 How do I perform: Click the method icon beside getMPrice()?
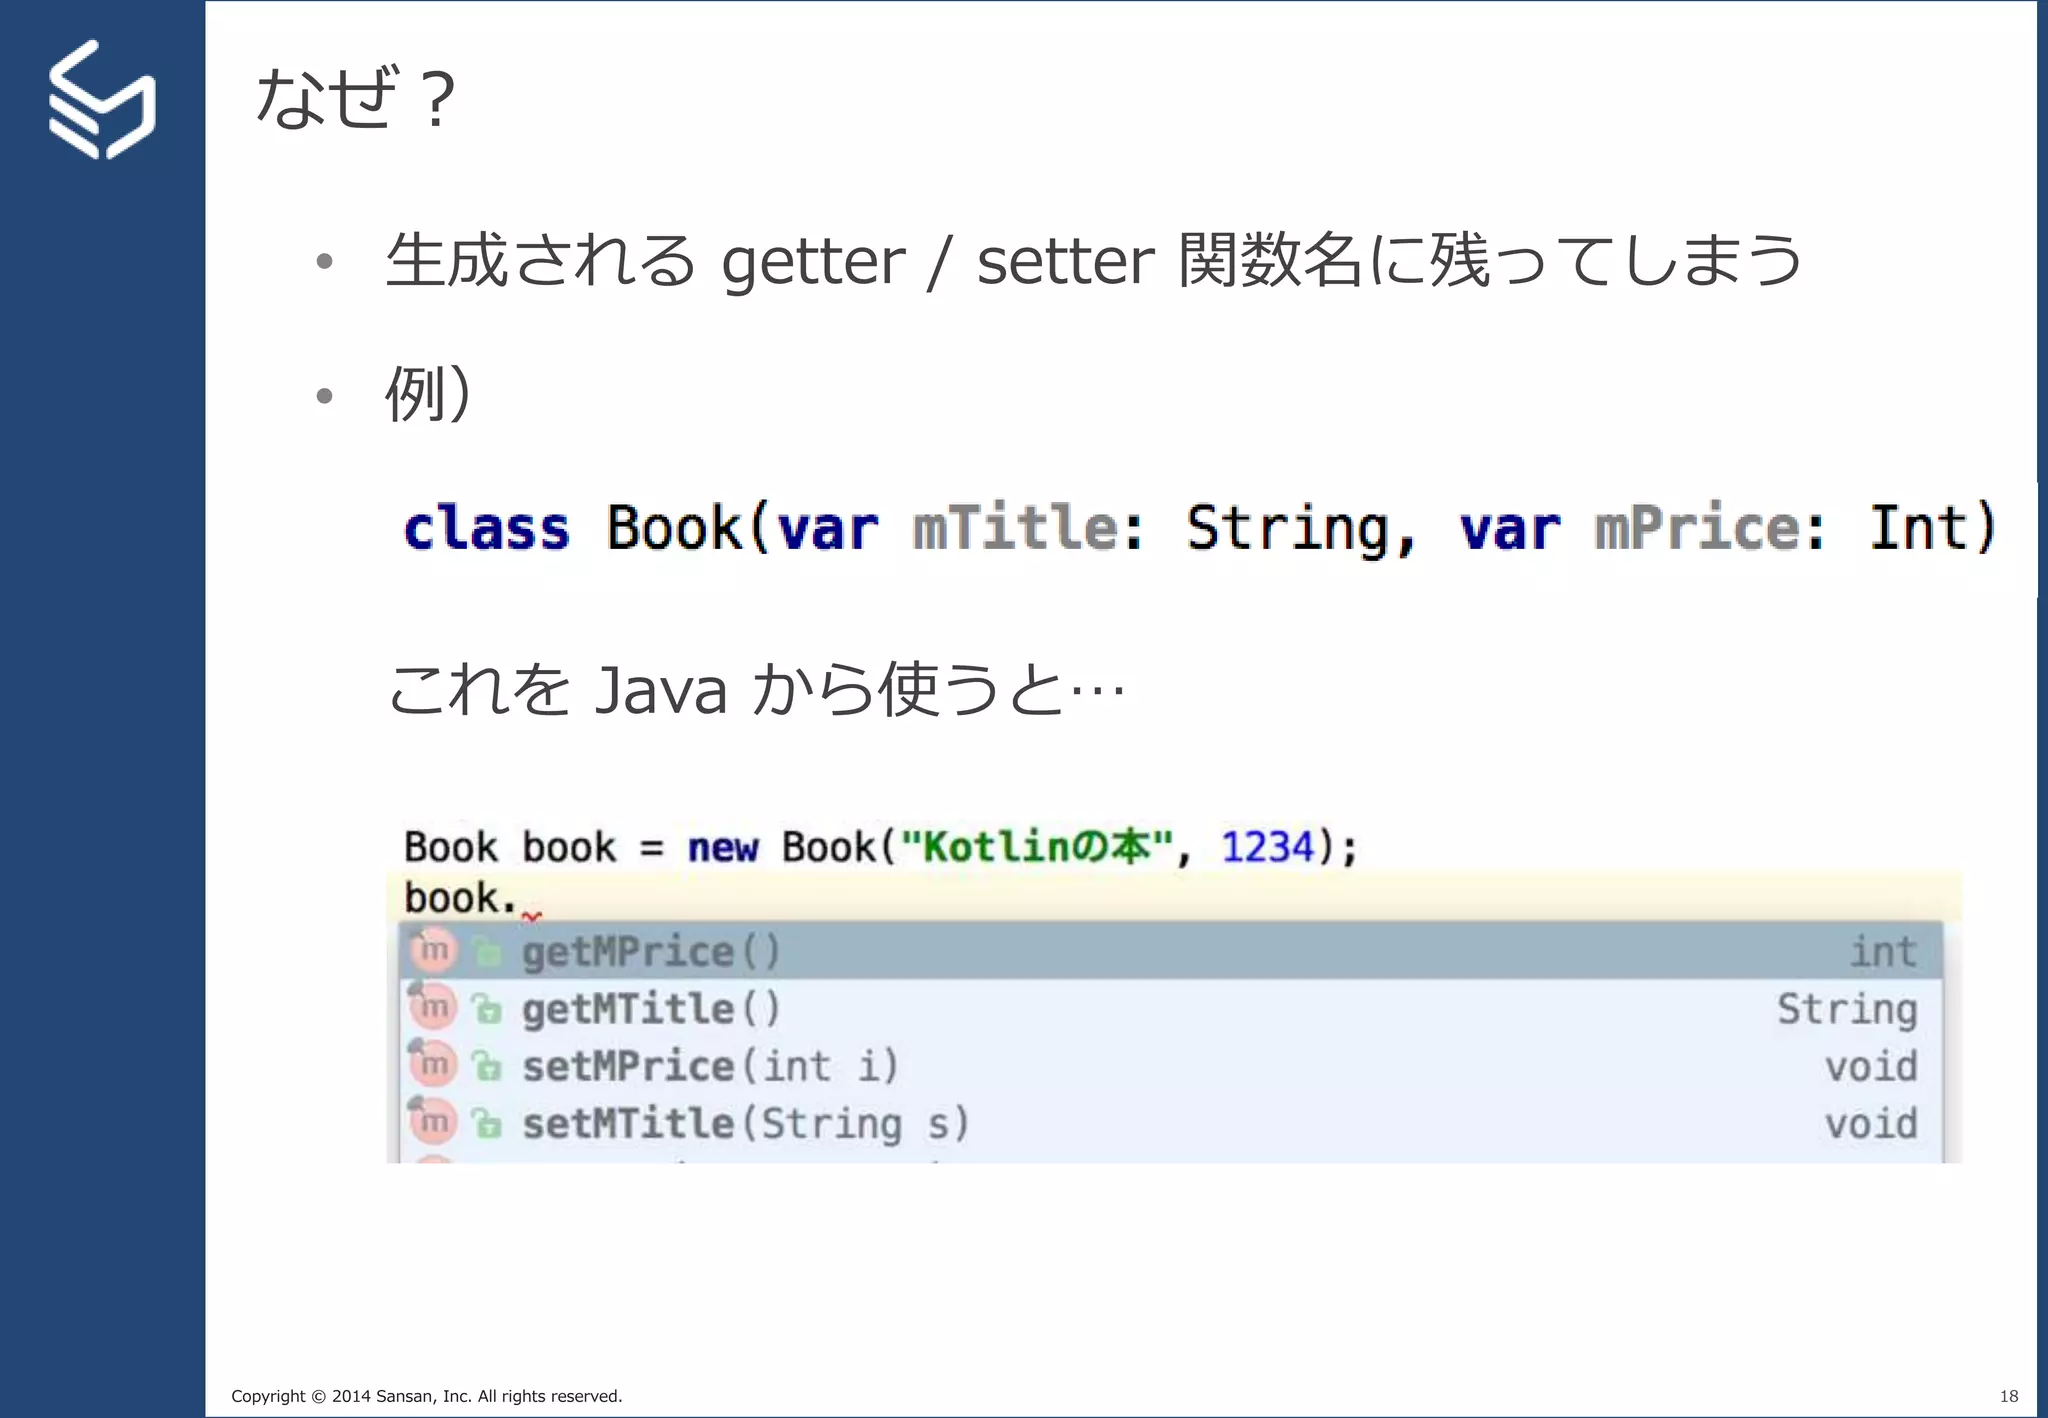433,950
